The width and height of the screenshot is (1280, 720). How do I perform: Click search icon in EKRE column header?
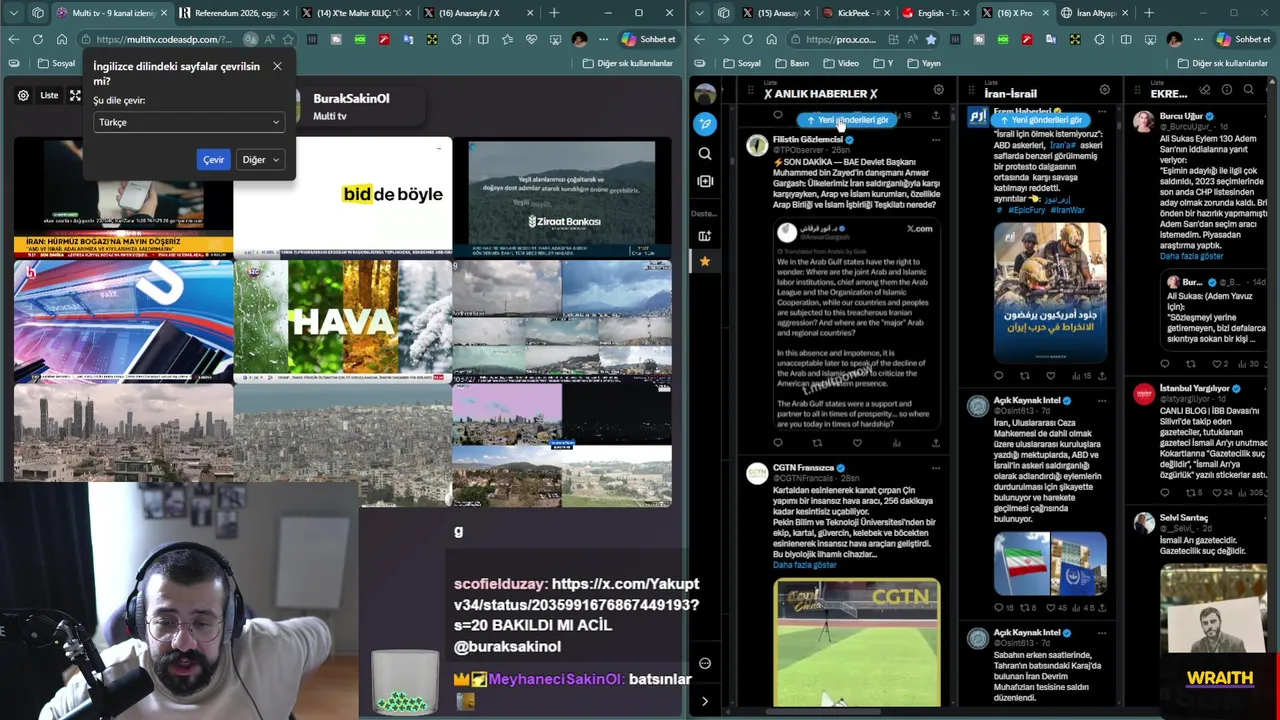pos(1249,90)
